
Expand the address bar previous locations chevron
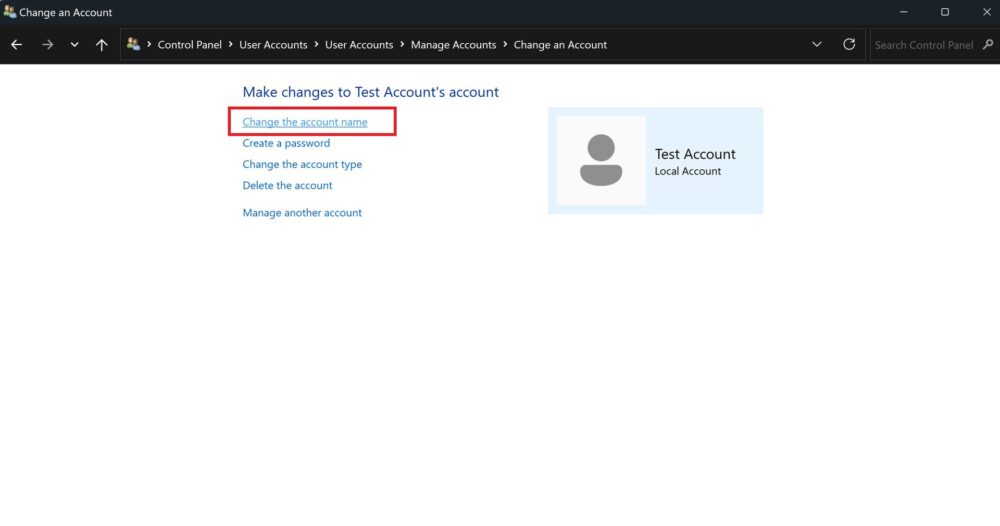pyautogui.click(x=817, y=45)
